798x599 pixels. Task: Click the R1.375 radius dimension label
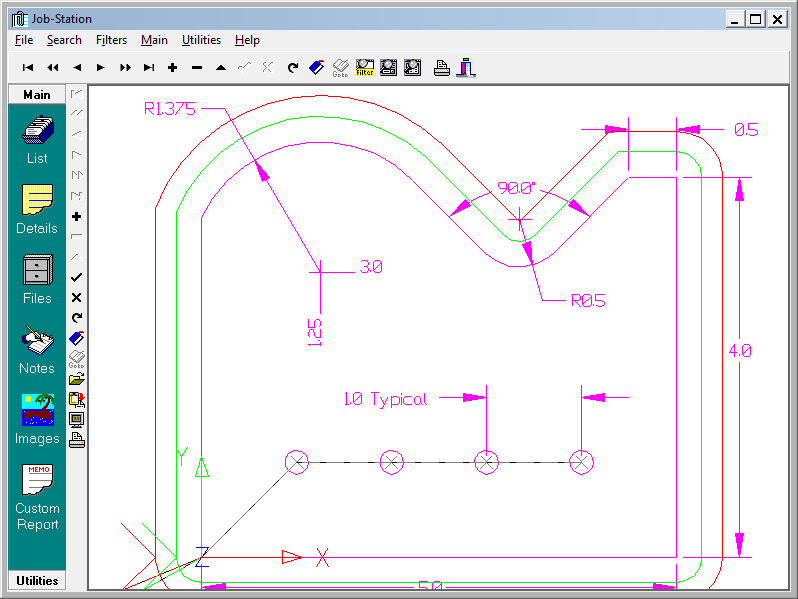click(170, 108)
